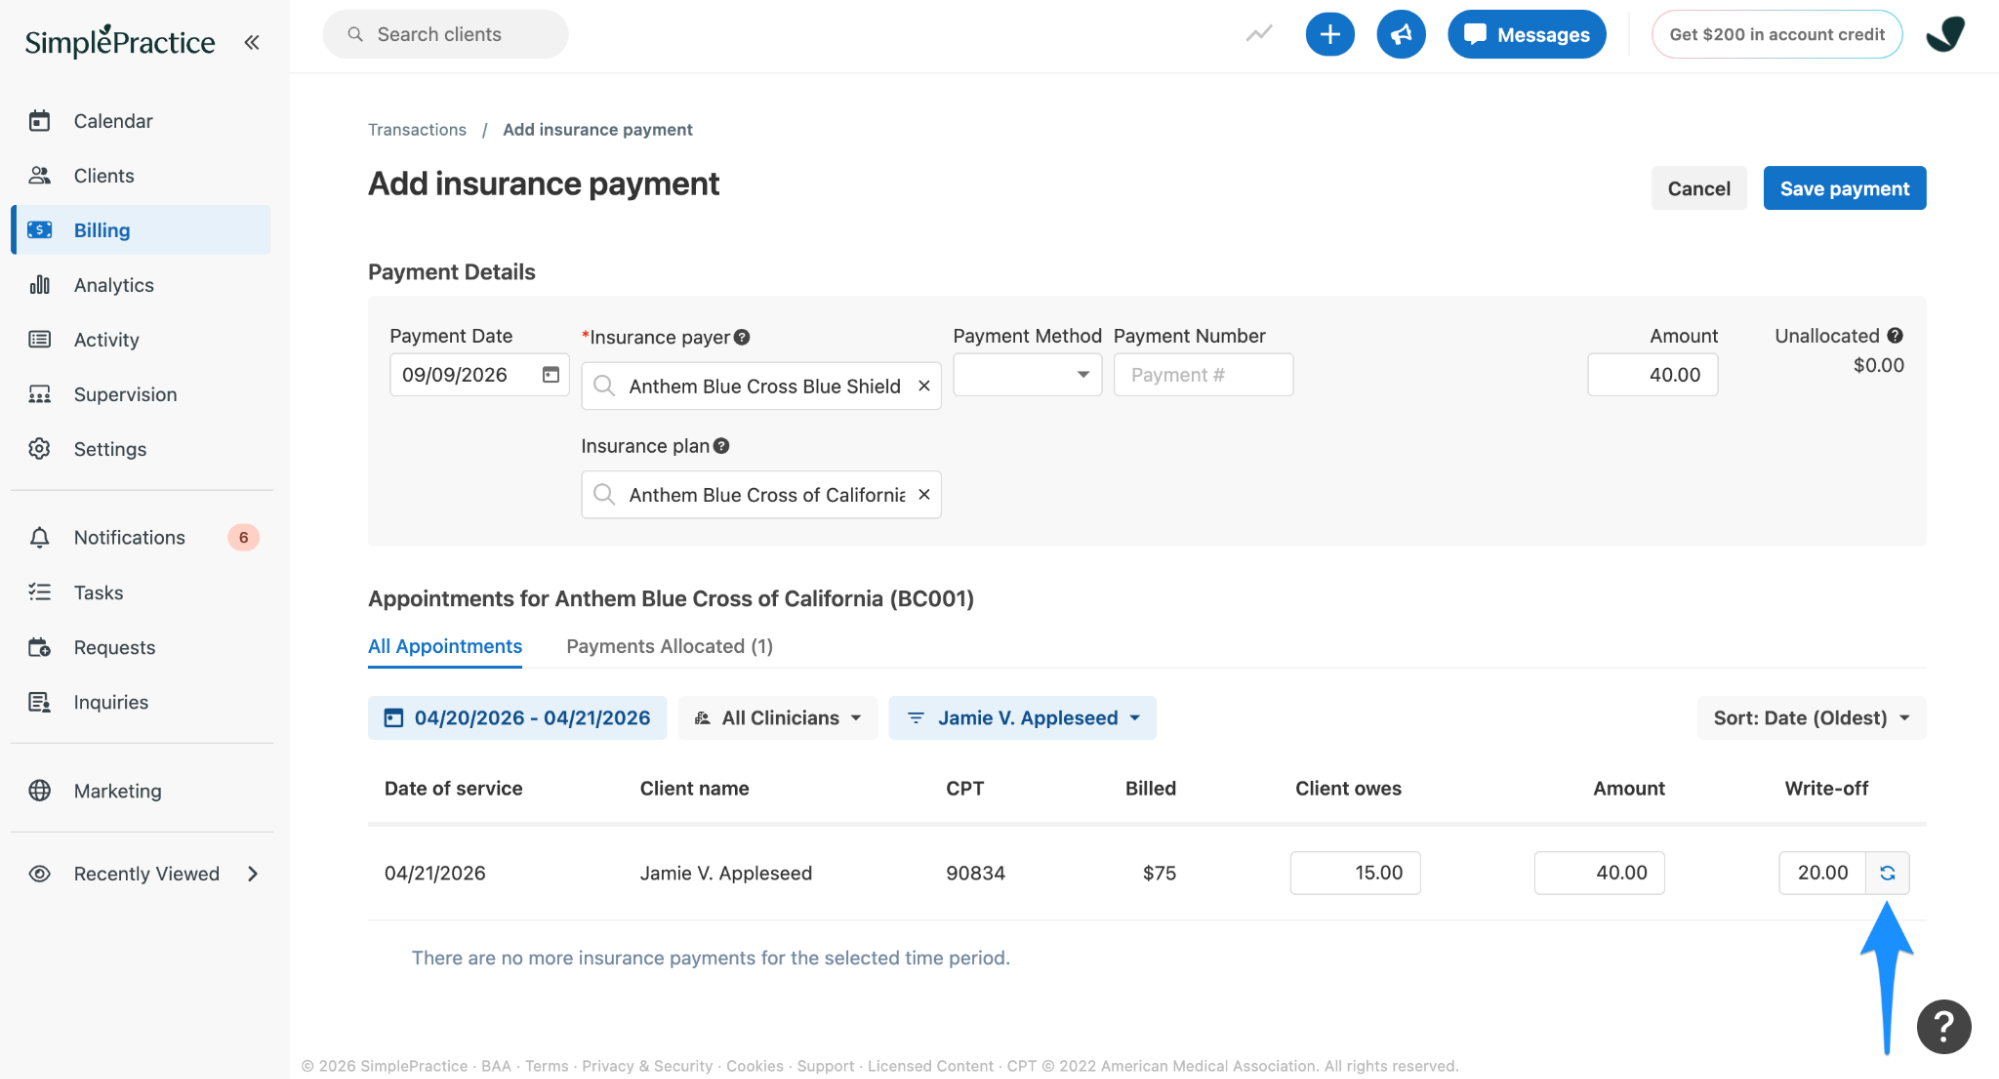Open Inquiries in the sidebar
Image resolution: width=1999 pixels, height=1079 pixels.
(x=141, y=702)
